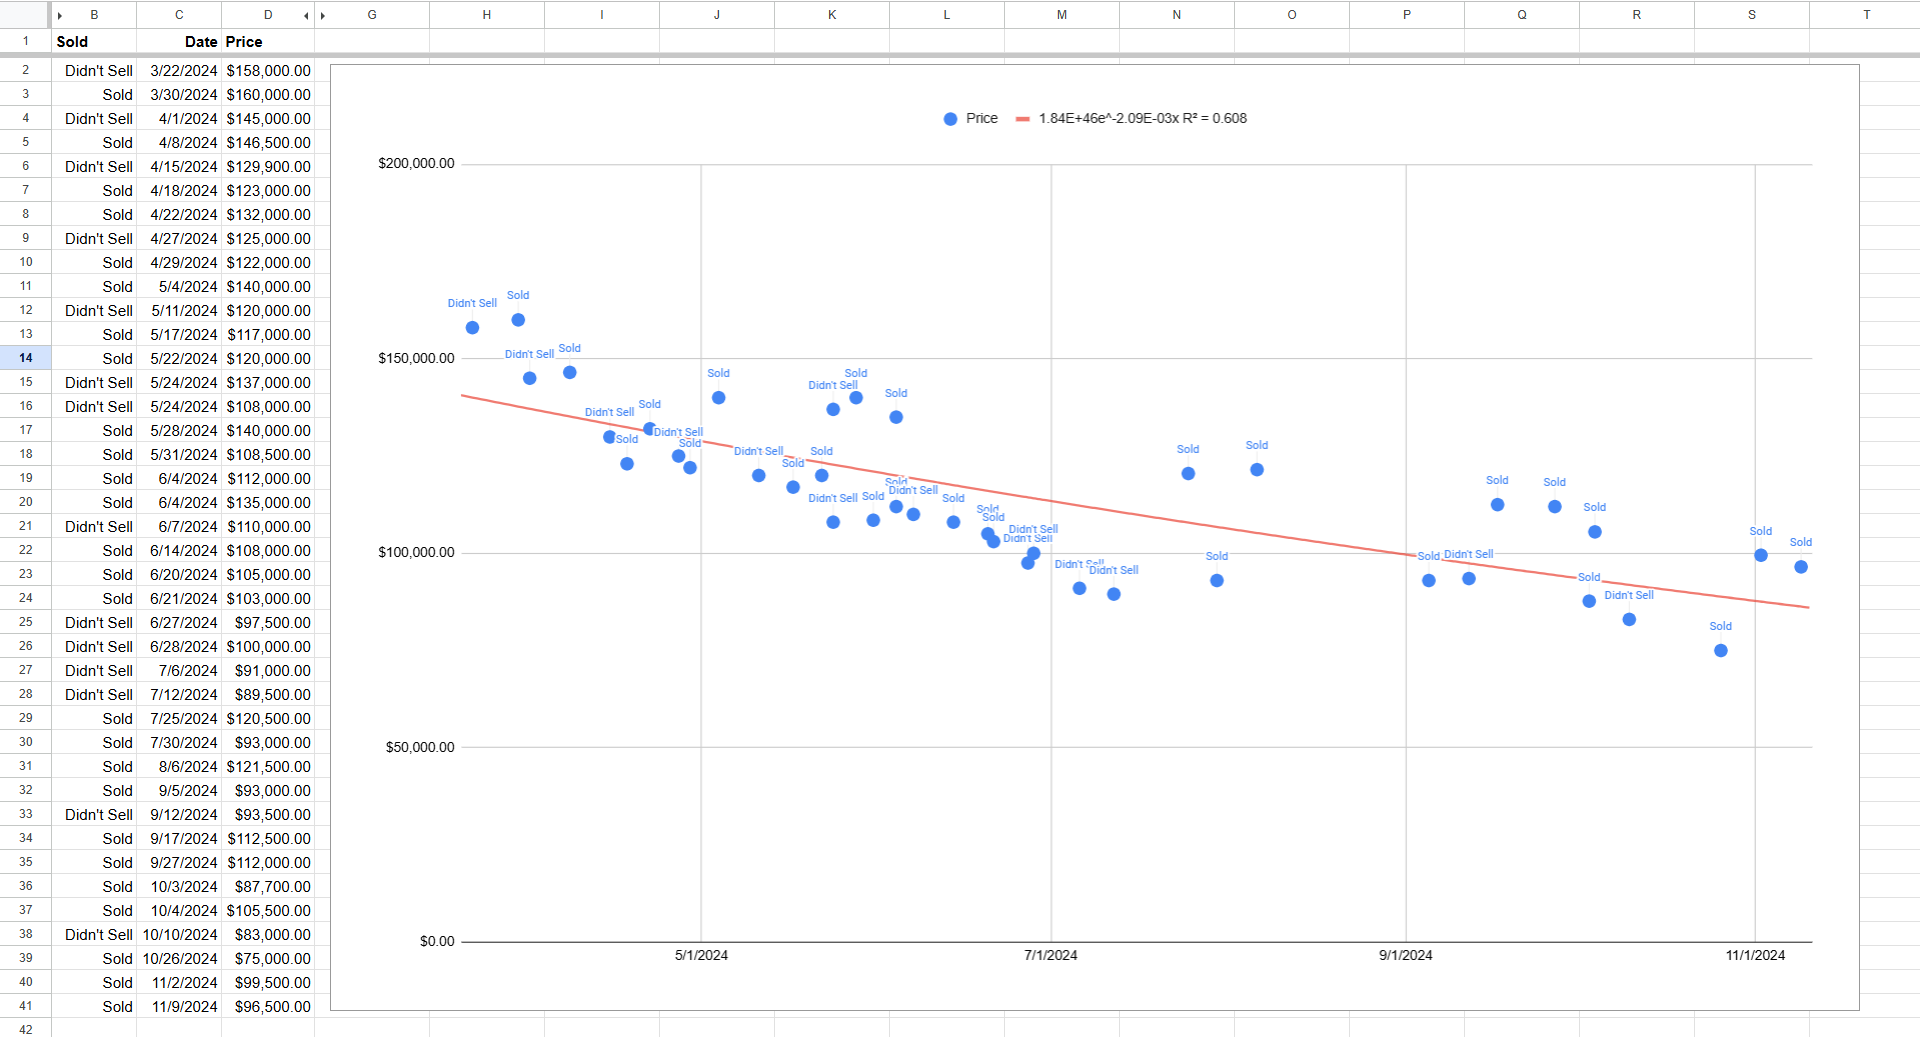Click the blue Price legend dot

950,119
